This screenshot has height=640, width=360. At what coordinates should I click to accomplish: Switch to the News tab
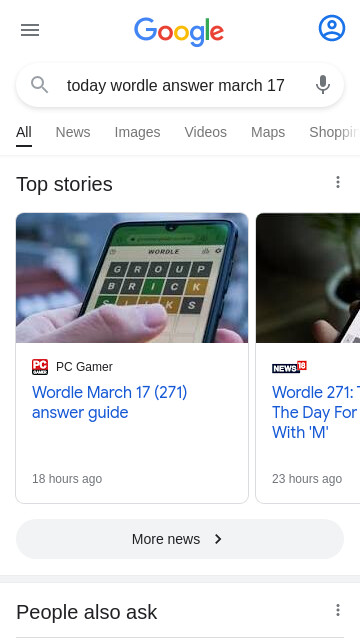point(73,132)
